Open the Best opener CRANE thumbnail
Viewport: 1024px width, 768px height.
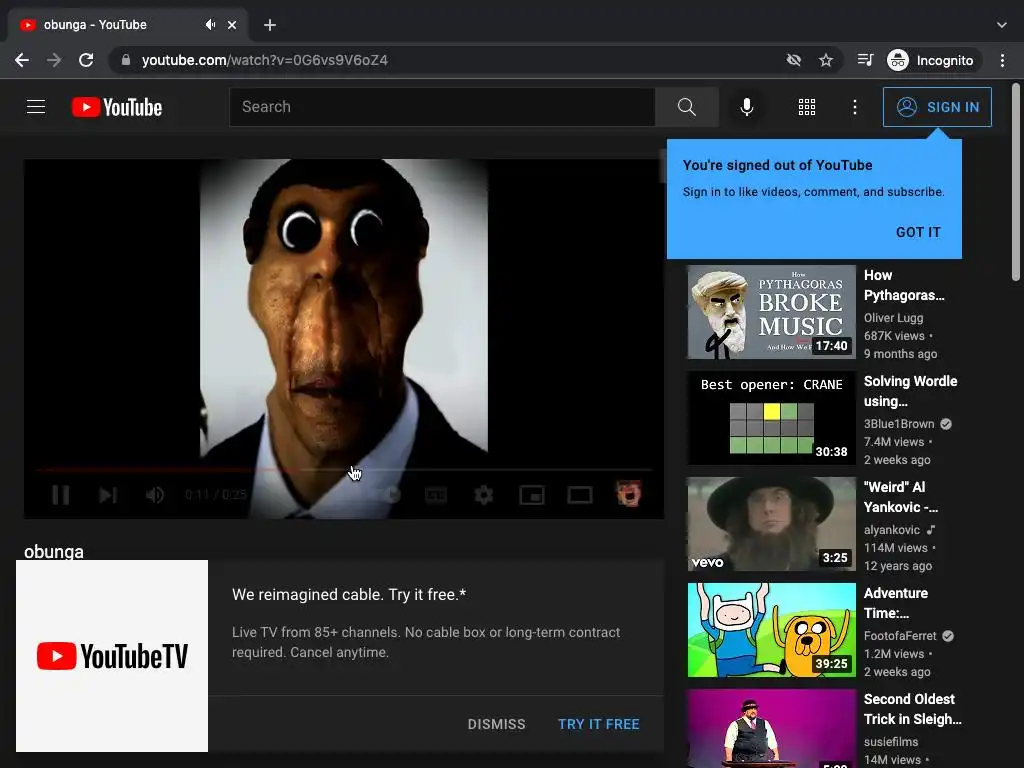(x=771, y=418)
